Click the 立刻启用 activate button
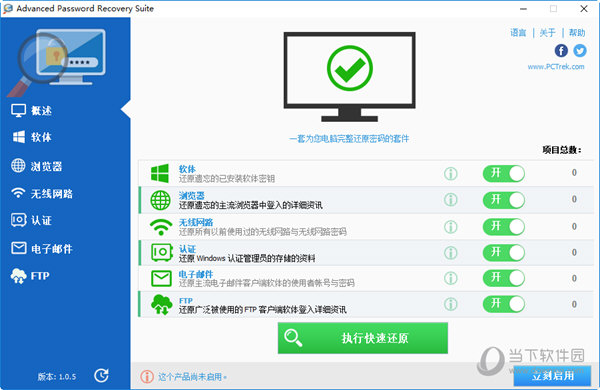Screen dimensions: 600x390 click(x=552, y=376)
